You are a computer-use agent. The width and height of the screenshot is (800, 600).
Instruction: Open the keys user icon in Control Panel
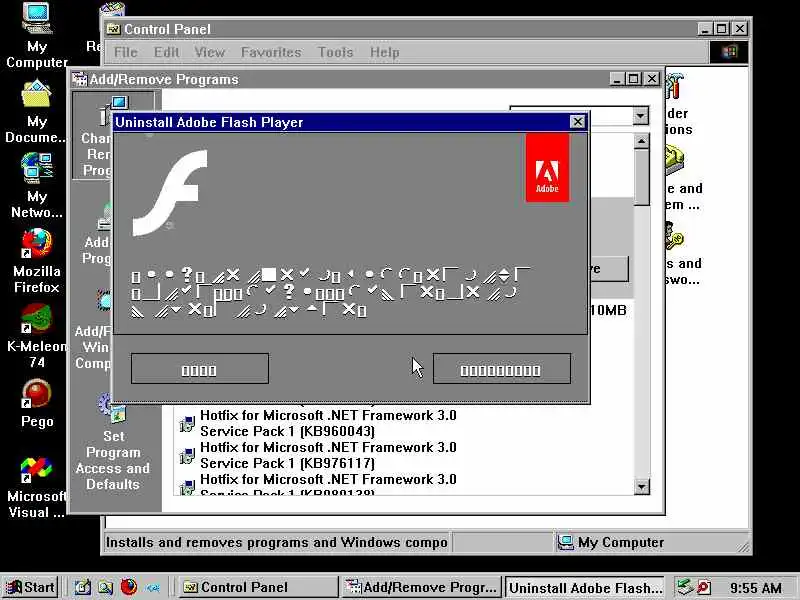[674, 236]
